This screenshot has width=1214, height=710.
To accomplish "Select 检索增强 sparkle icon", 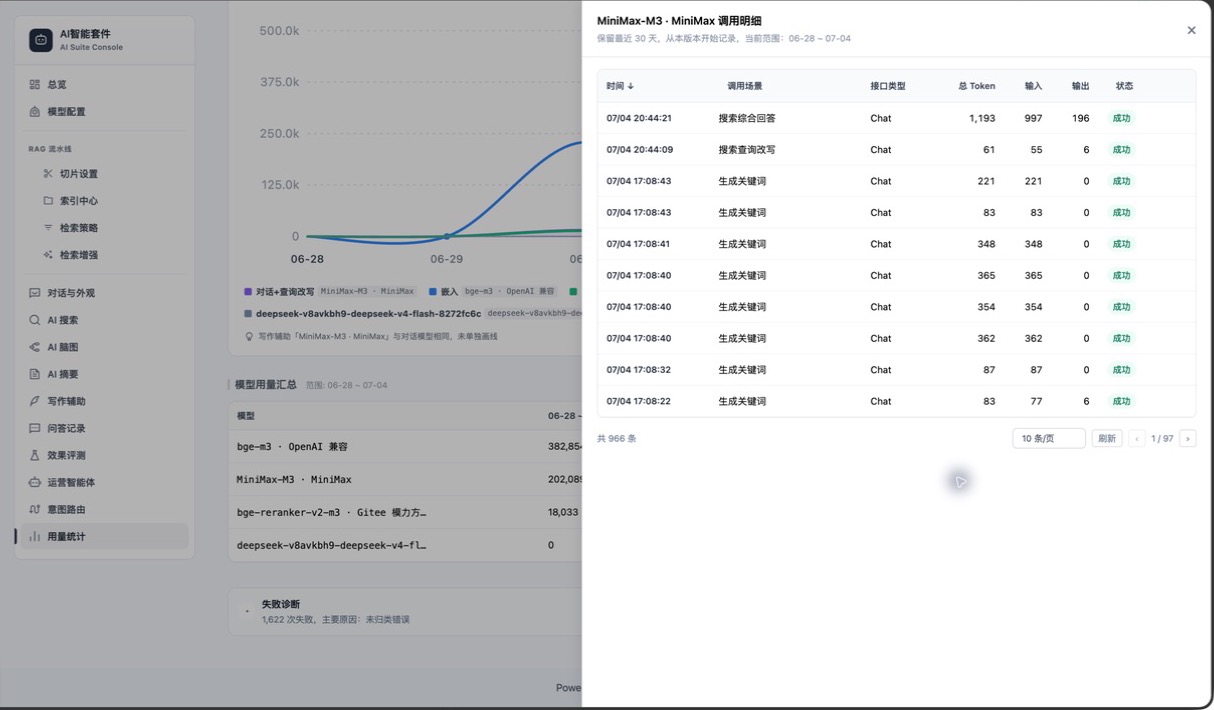I will [x=48, y=255].
